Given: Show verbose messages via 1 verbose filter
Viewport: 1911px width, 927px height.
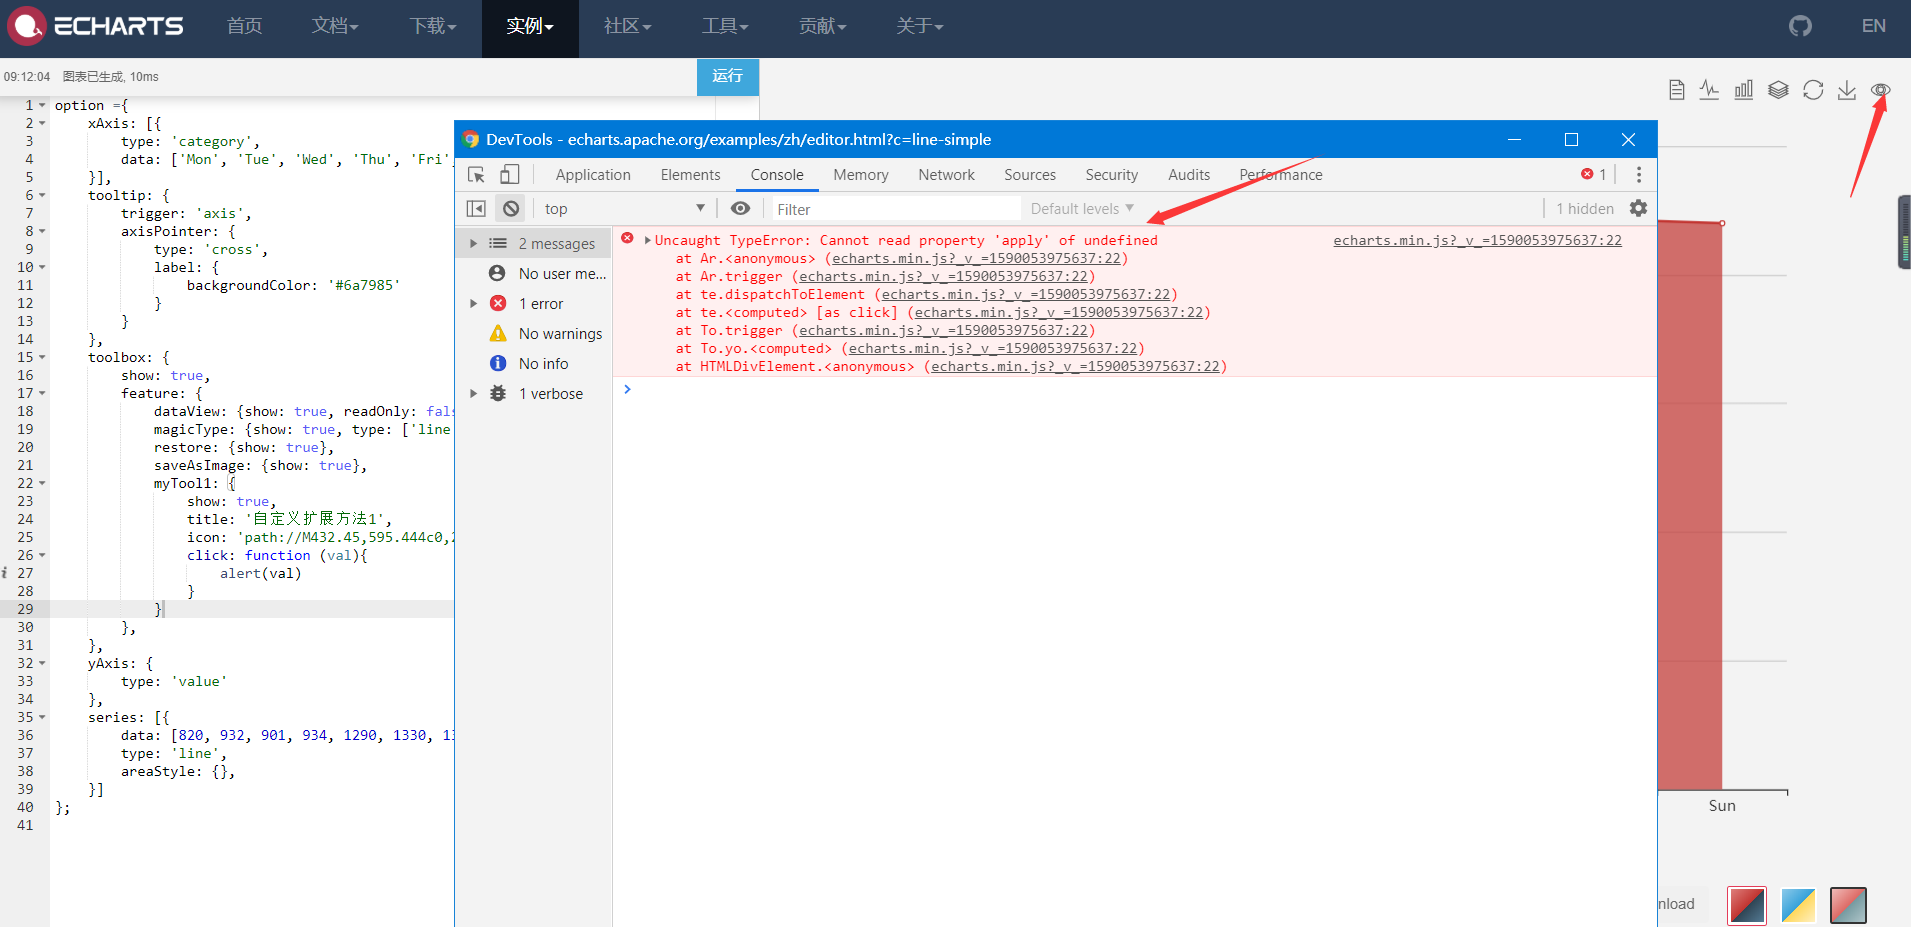Looking at the screenshot, I should click(x=552, y=393).
